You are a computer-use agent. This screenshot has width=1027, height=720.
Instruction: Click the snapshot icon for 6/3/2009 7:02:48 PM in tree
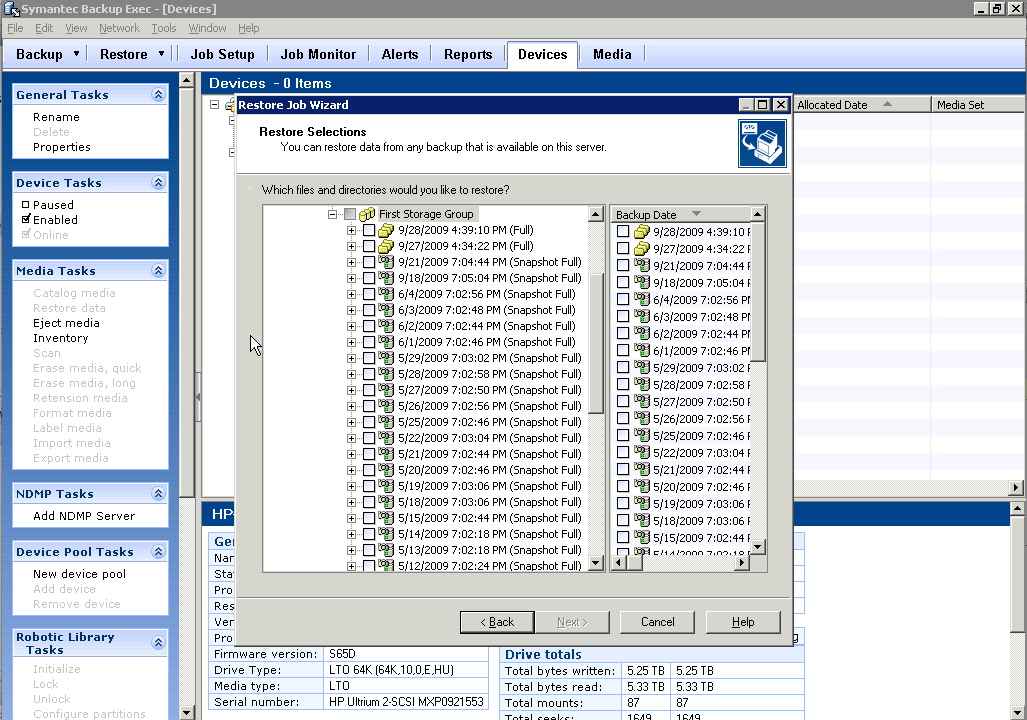tap(386, 310)
